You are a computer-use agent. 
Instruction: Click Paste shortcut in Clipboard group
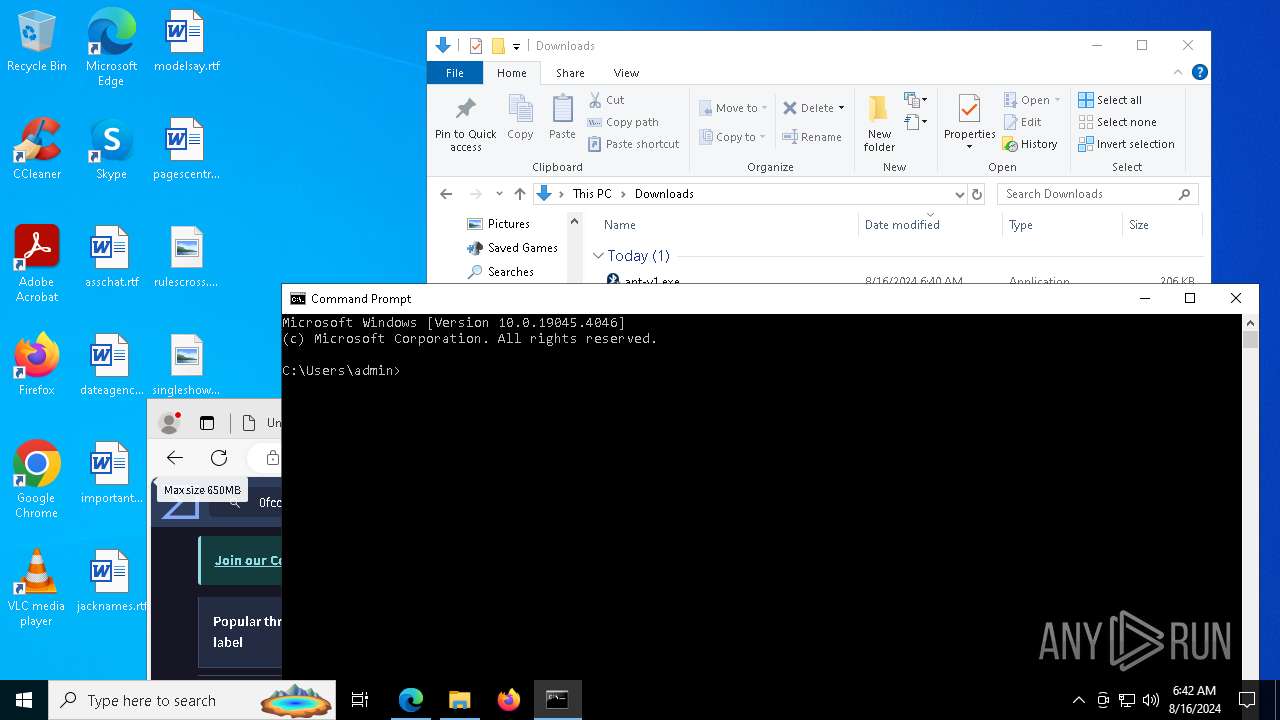point(634,144)
